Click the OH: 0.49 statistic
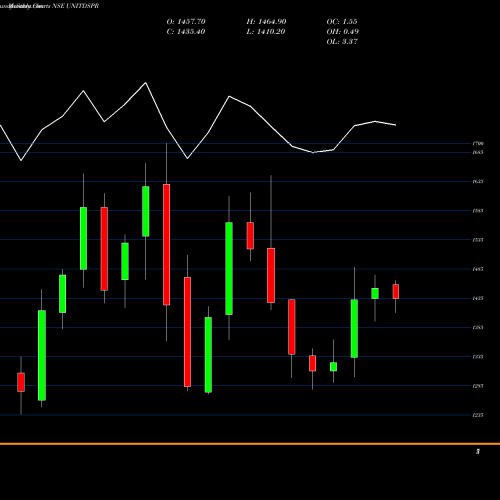Image resolution: width=500 pixels, height=500 pixels. [x=342, y=32]
